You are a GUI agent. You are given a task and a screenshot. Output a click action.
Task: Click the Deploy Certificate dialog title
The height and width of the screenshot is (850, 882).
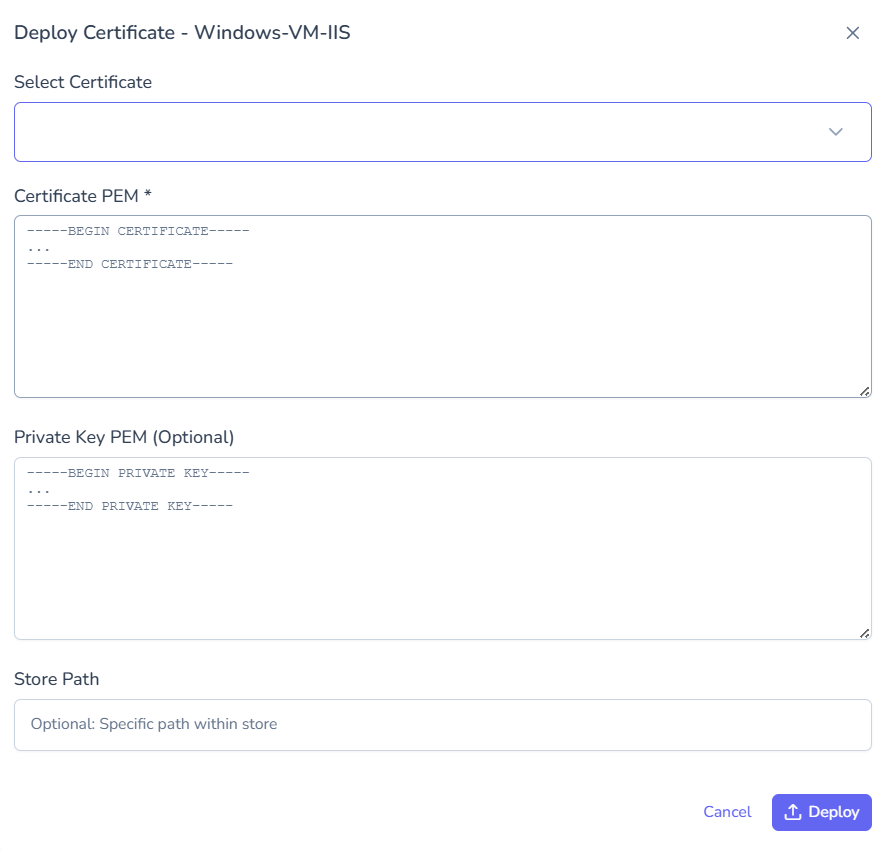point(182,32)
